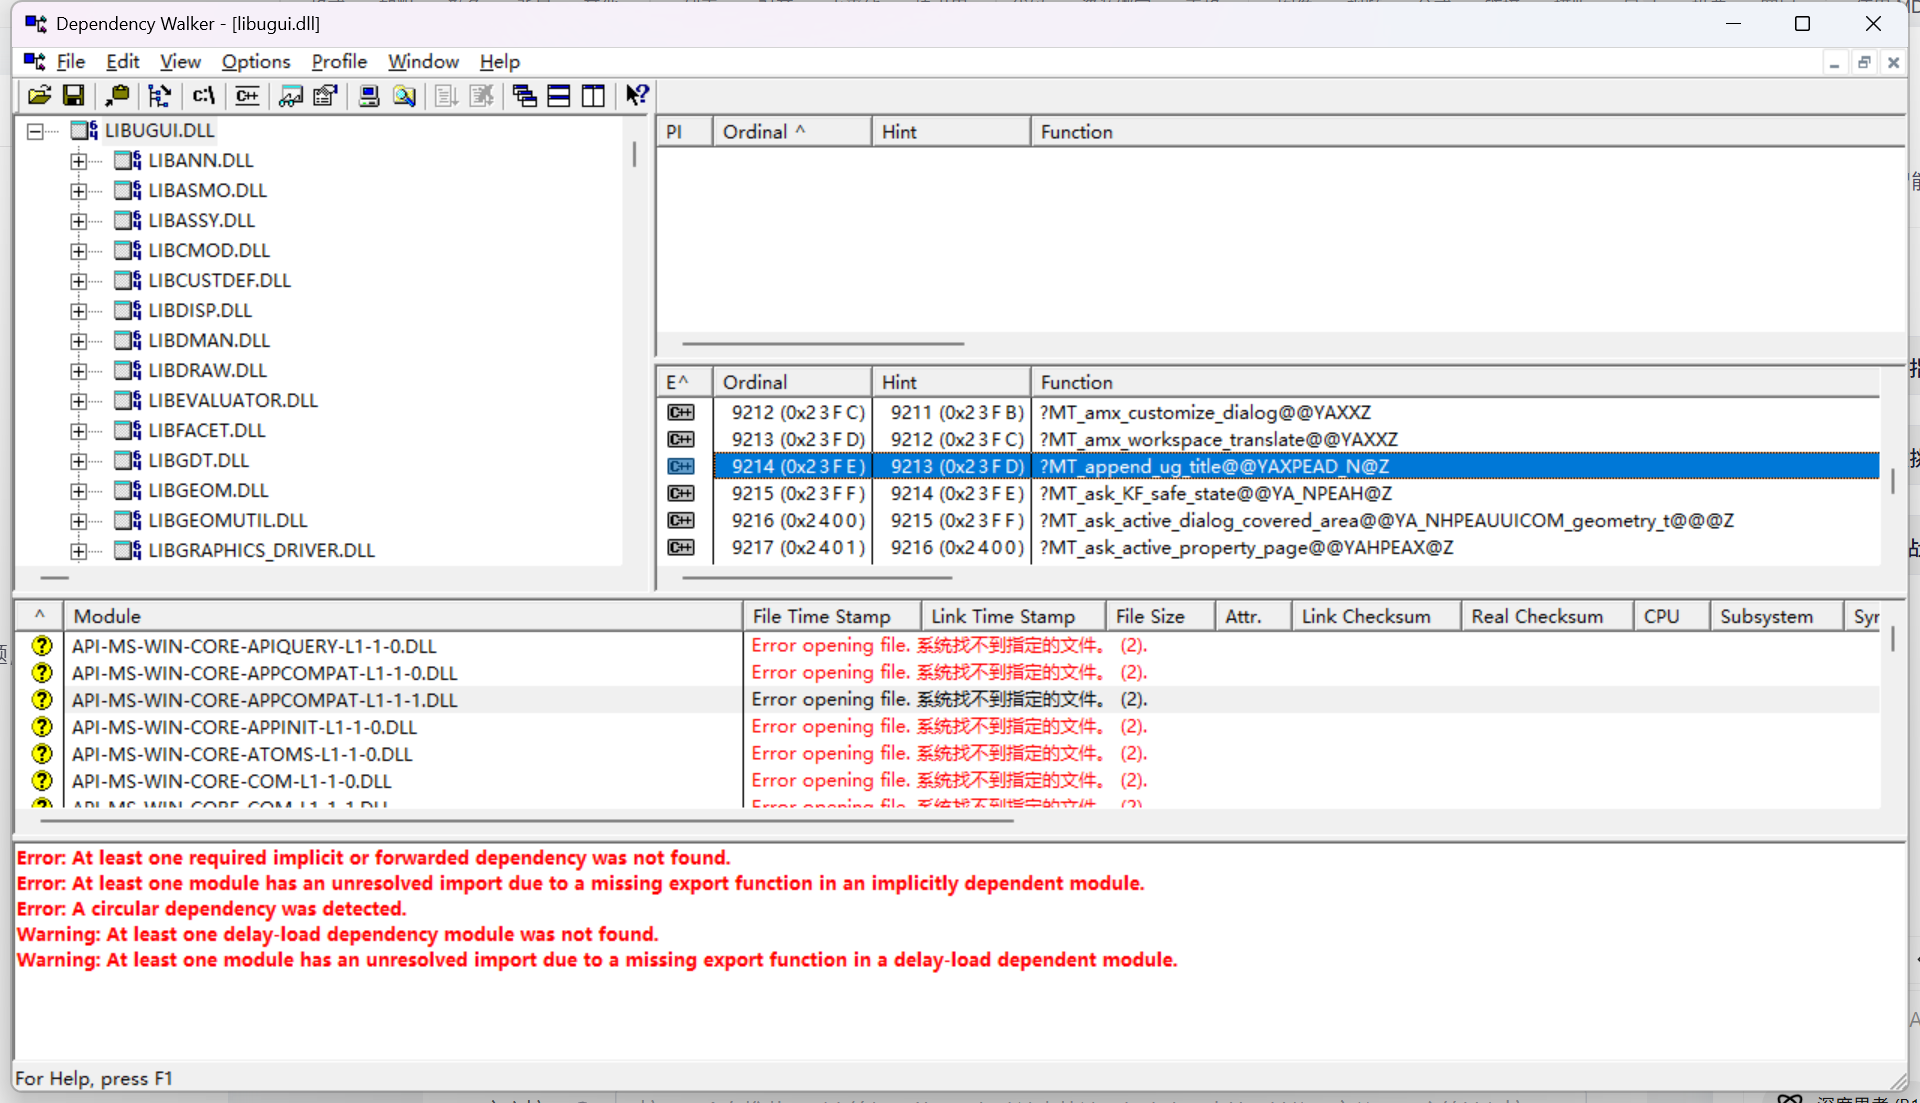Click the export list horizontal scrollbar
The image size is (1920, 1103).
click(817, 578)
